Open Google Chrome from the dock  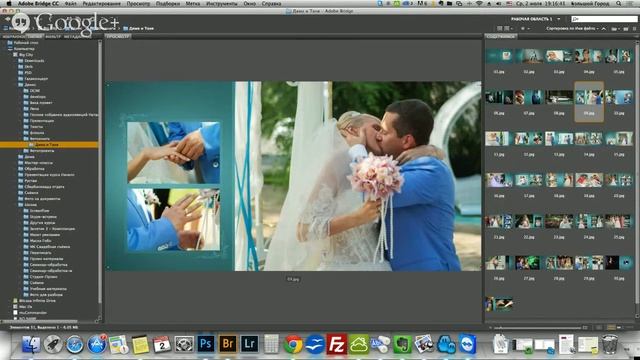[293, 344]
